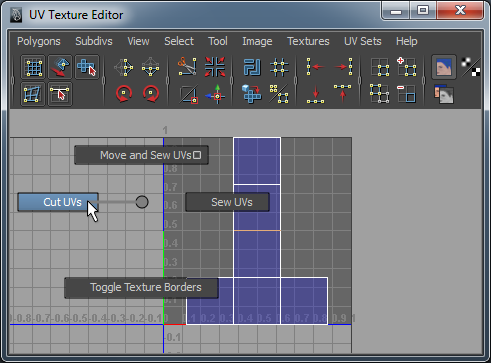This screenshot has width=491, height=363.
Task: Open the UV Sets menu
Action: tap(363, 41)
